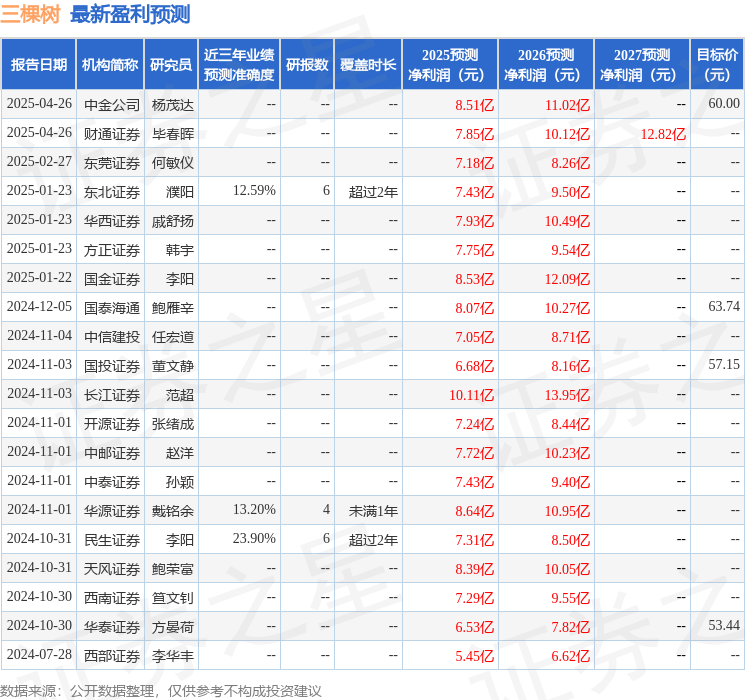Click analyst 任宏道
The width and height of the screenshot is (745, 700).
click(173, 337)
